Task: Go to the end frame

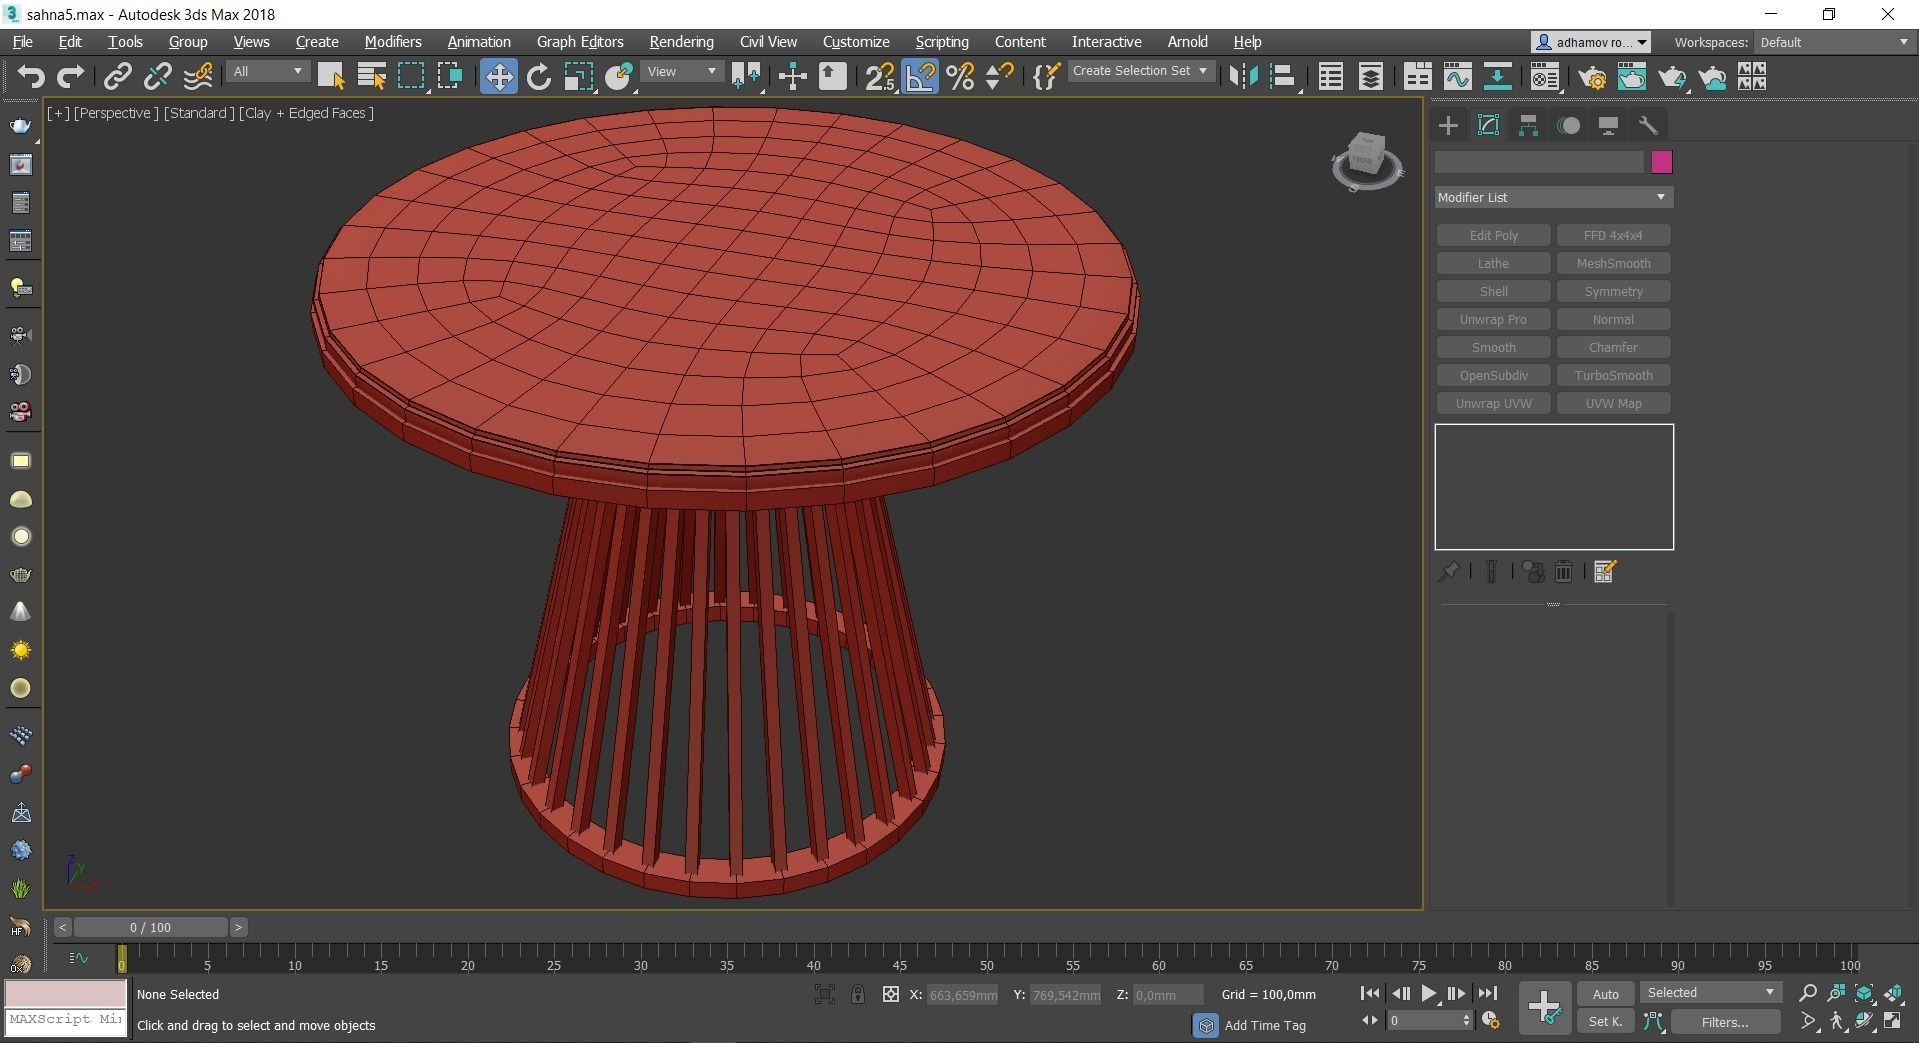Action: pyautogui.click(x=1487, y=993)
